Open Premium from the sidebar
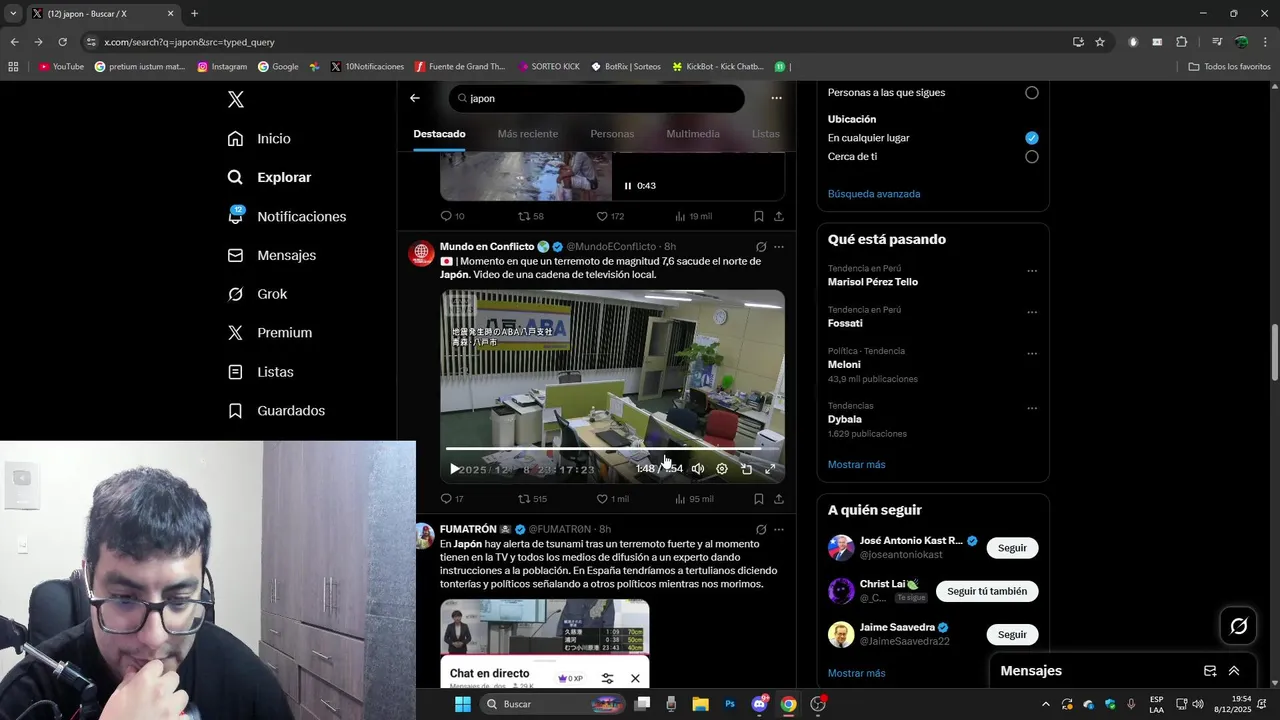Viewport: 1280px width, 720px height. pos(270,333)
